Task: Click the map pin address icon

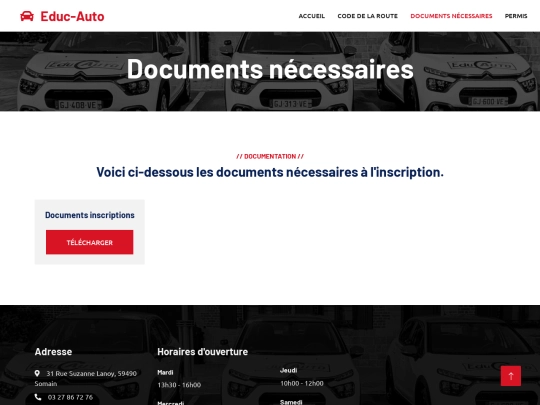Action: click(x=37, y=373)
